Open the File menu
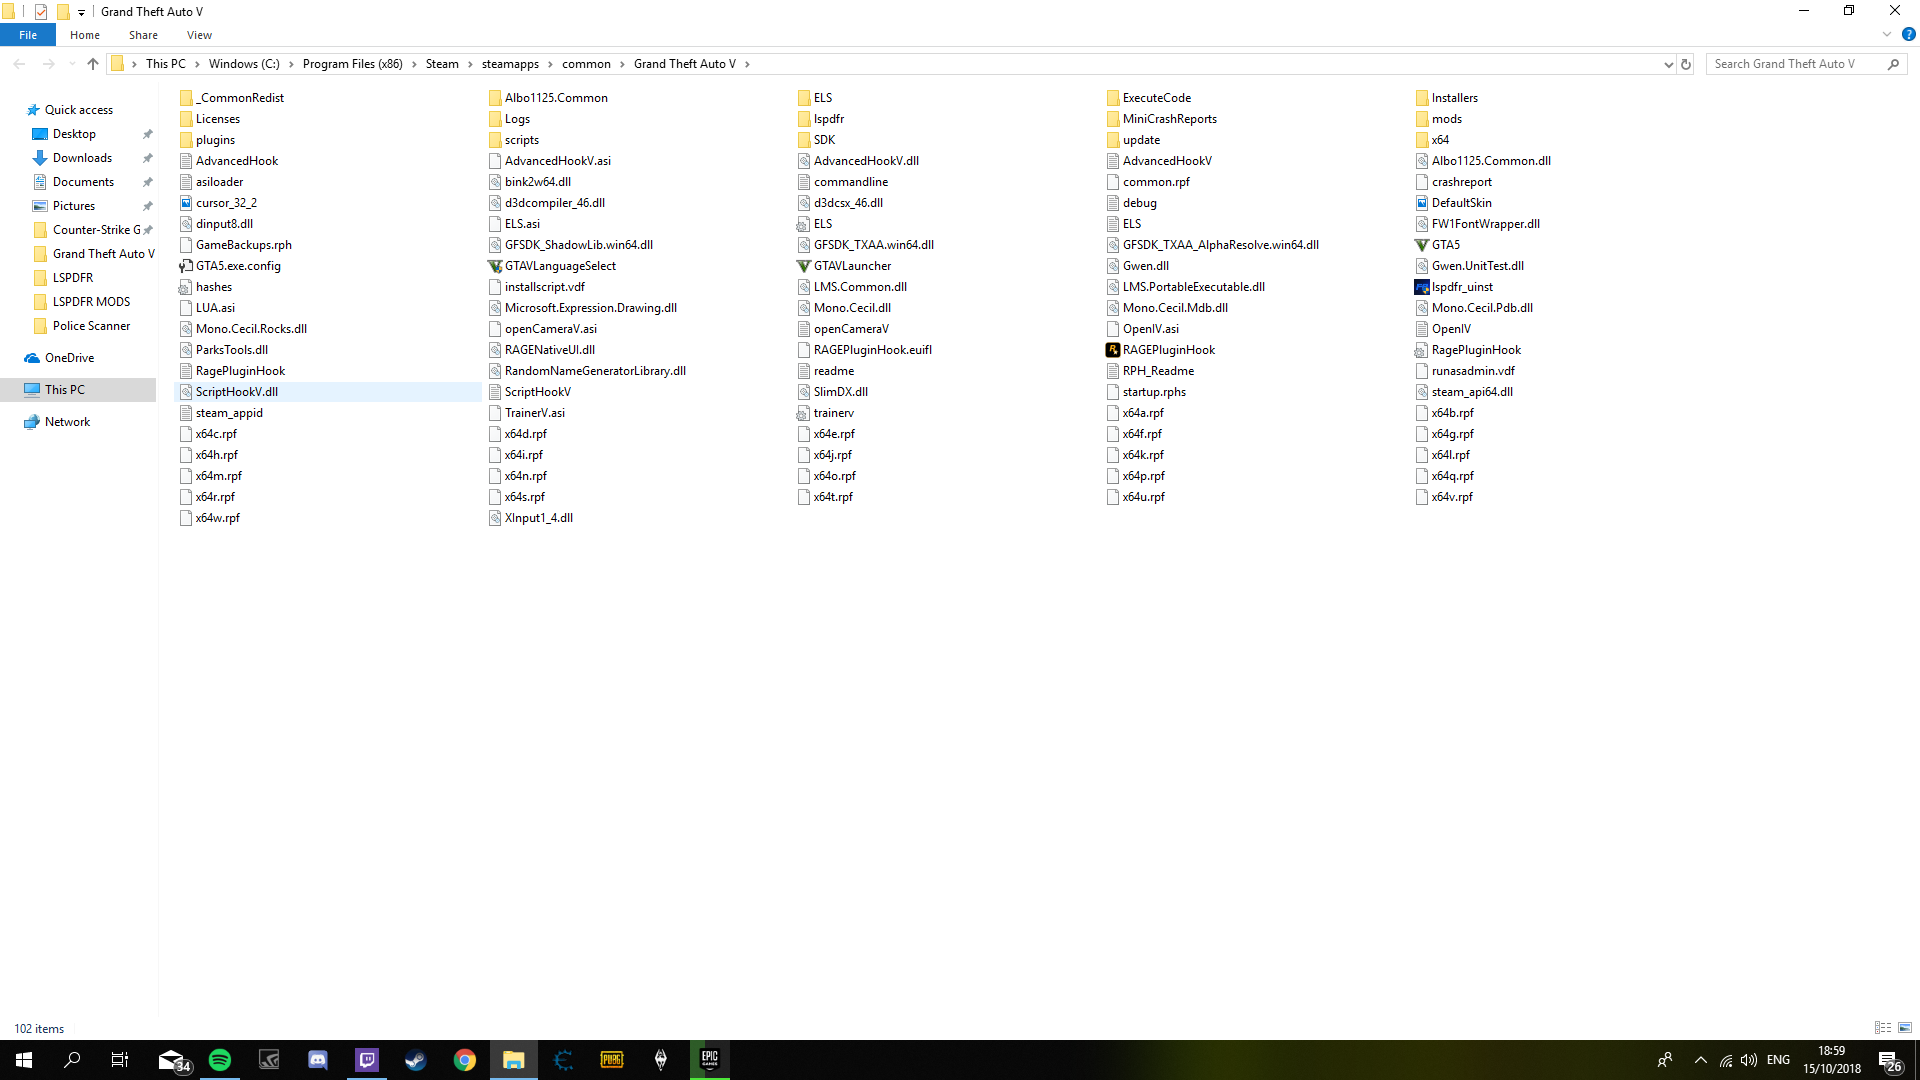The width and height of the screenshot is (1920, 1080). point(28,35)
